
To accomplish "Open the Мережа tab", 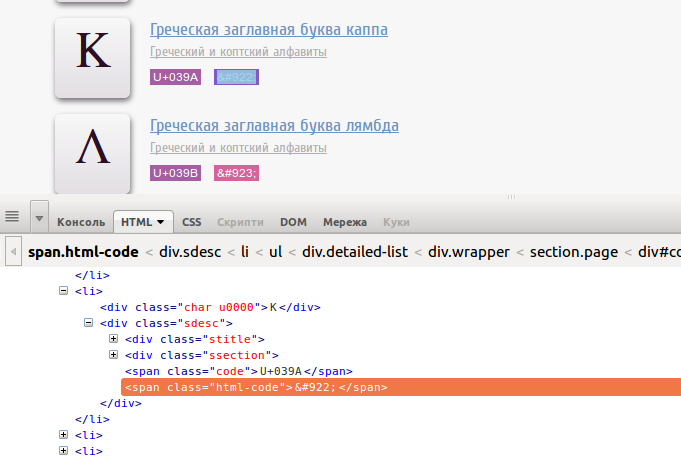I will [x=345, y=222].
